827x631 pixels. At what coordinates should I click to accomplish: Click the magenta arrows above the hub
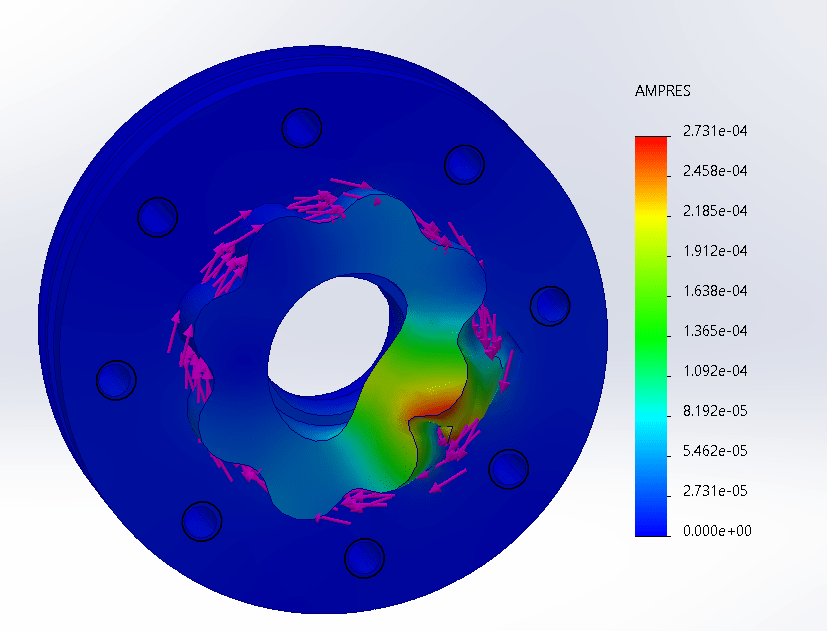(330, 200)
